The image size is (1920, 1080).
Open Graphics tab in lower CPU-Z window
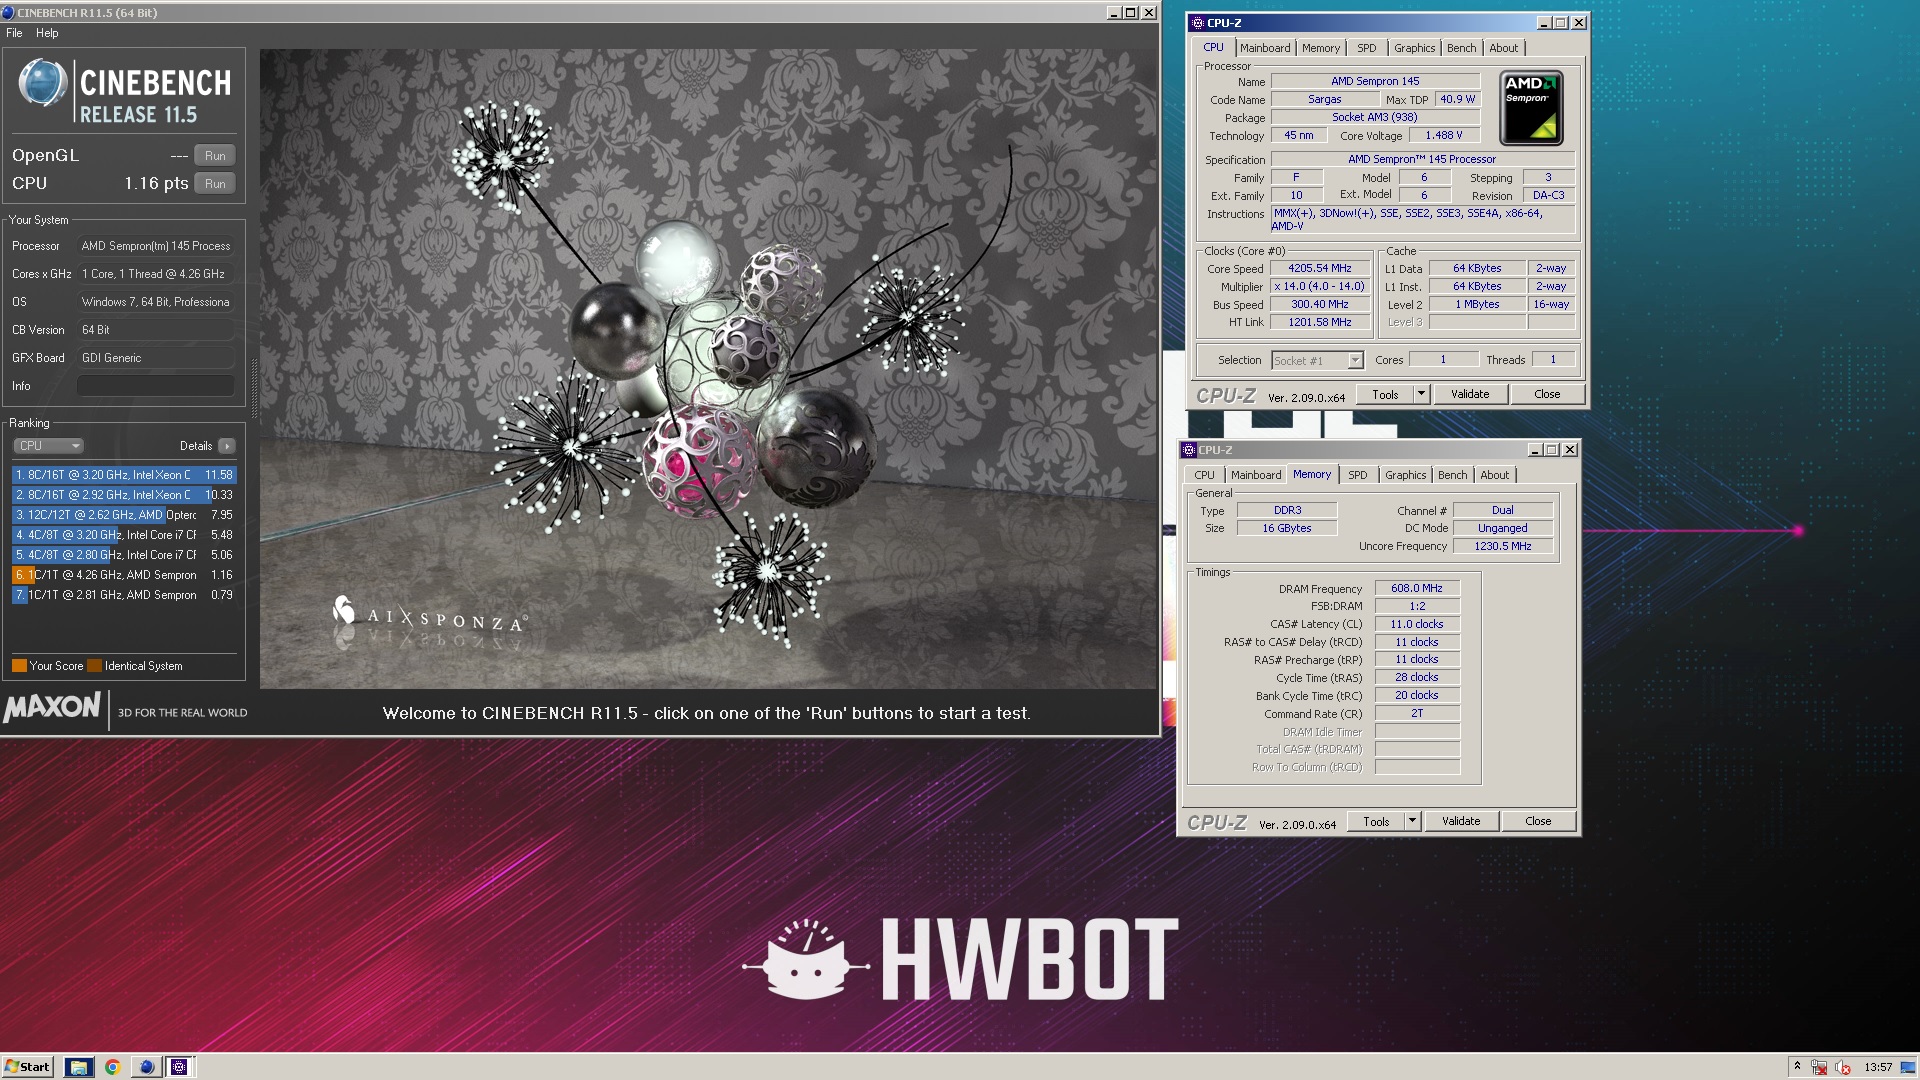pyautogui.click(x=1405, y=476)
